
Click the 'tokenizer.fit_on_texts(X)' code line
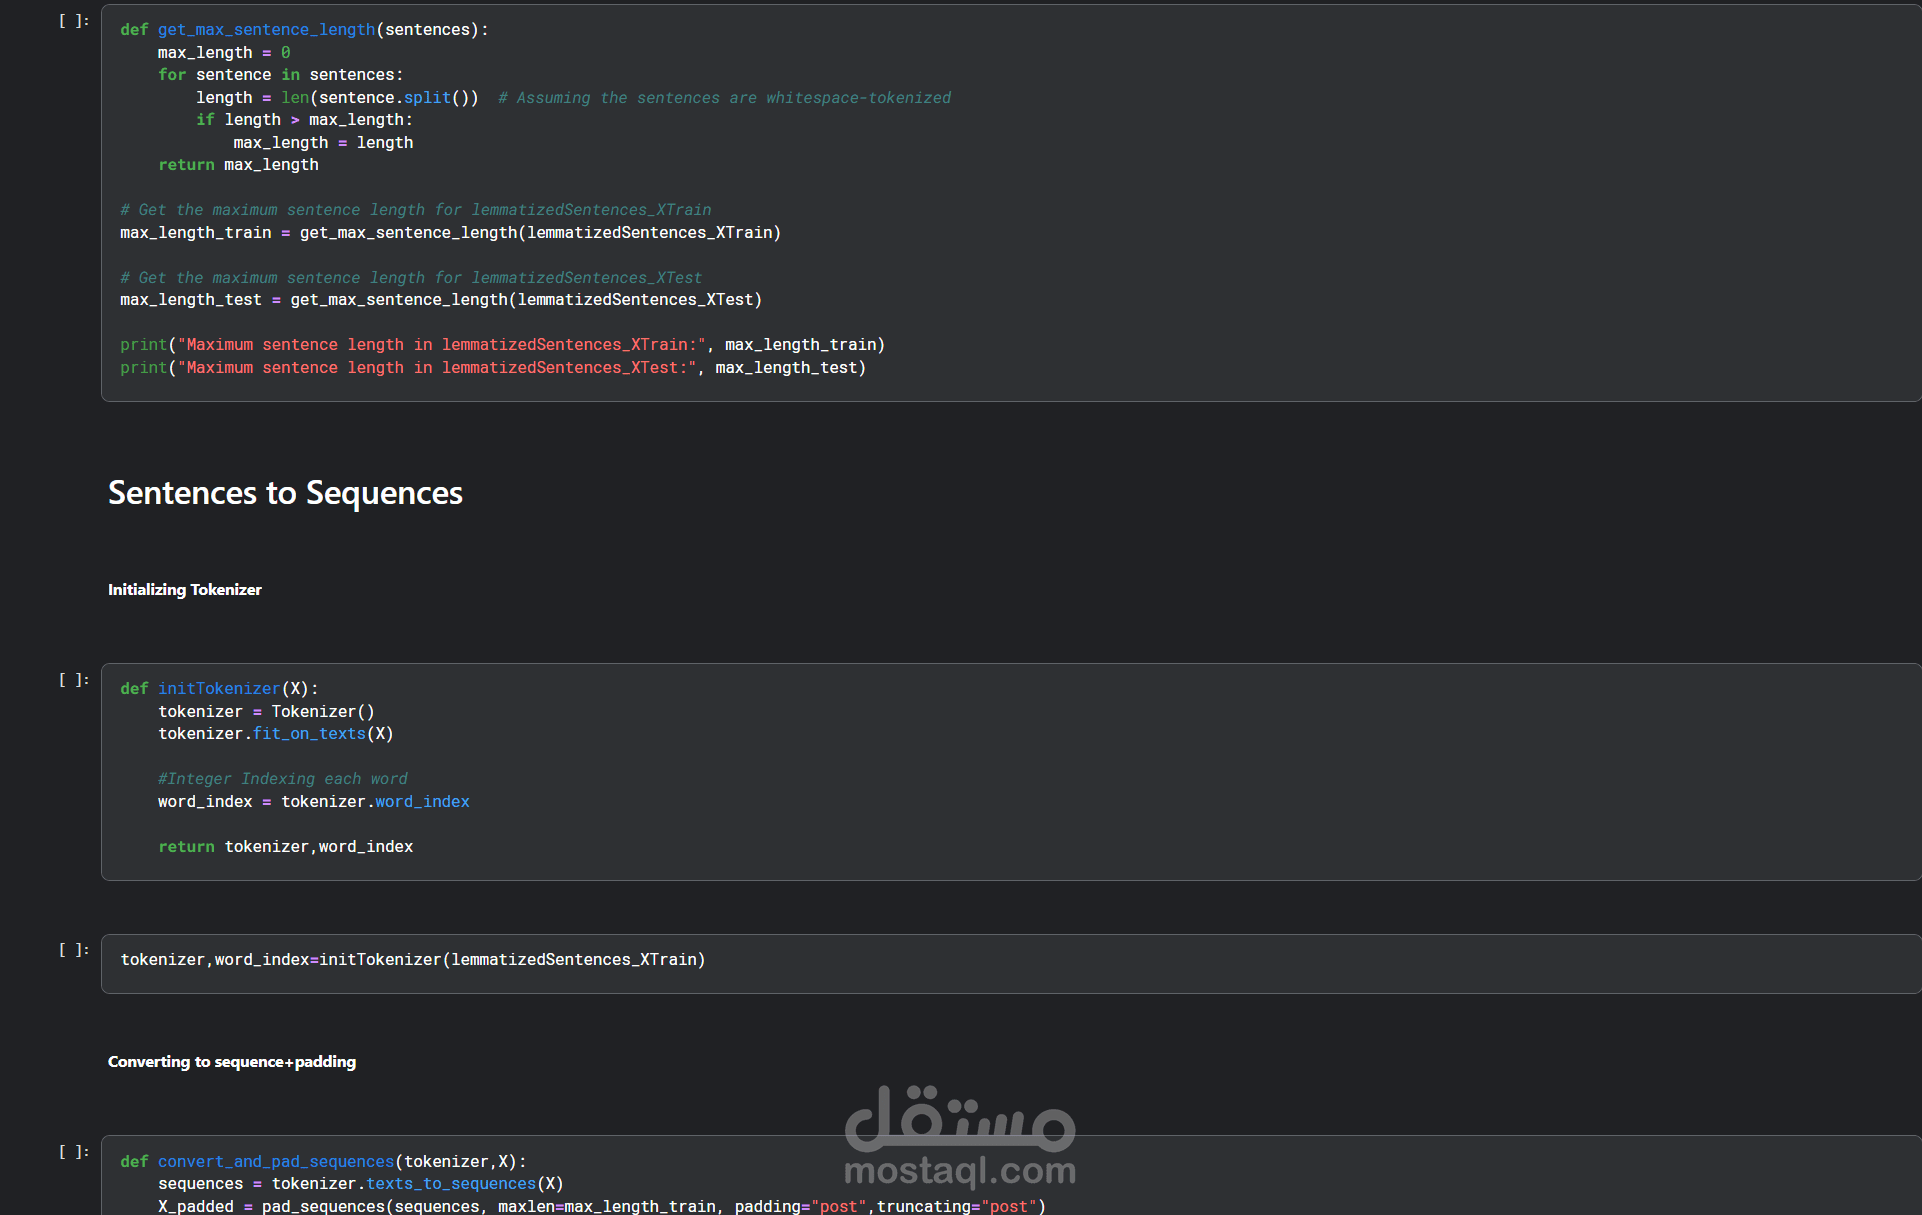point(275,734)
